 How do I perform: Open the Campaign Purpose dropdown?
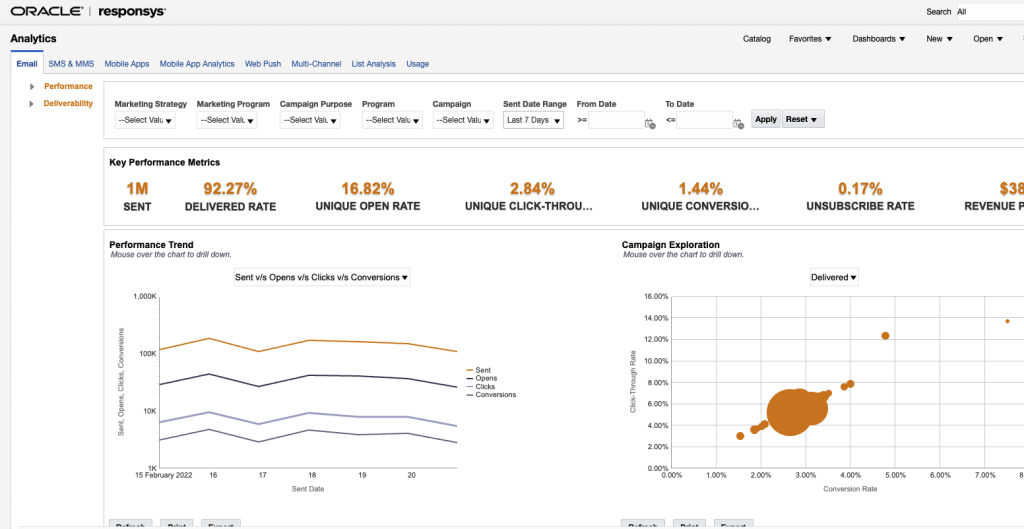[310, 120]
